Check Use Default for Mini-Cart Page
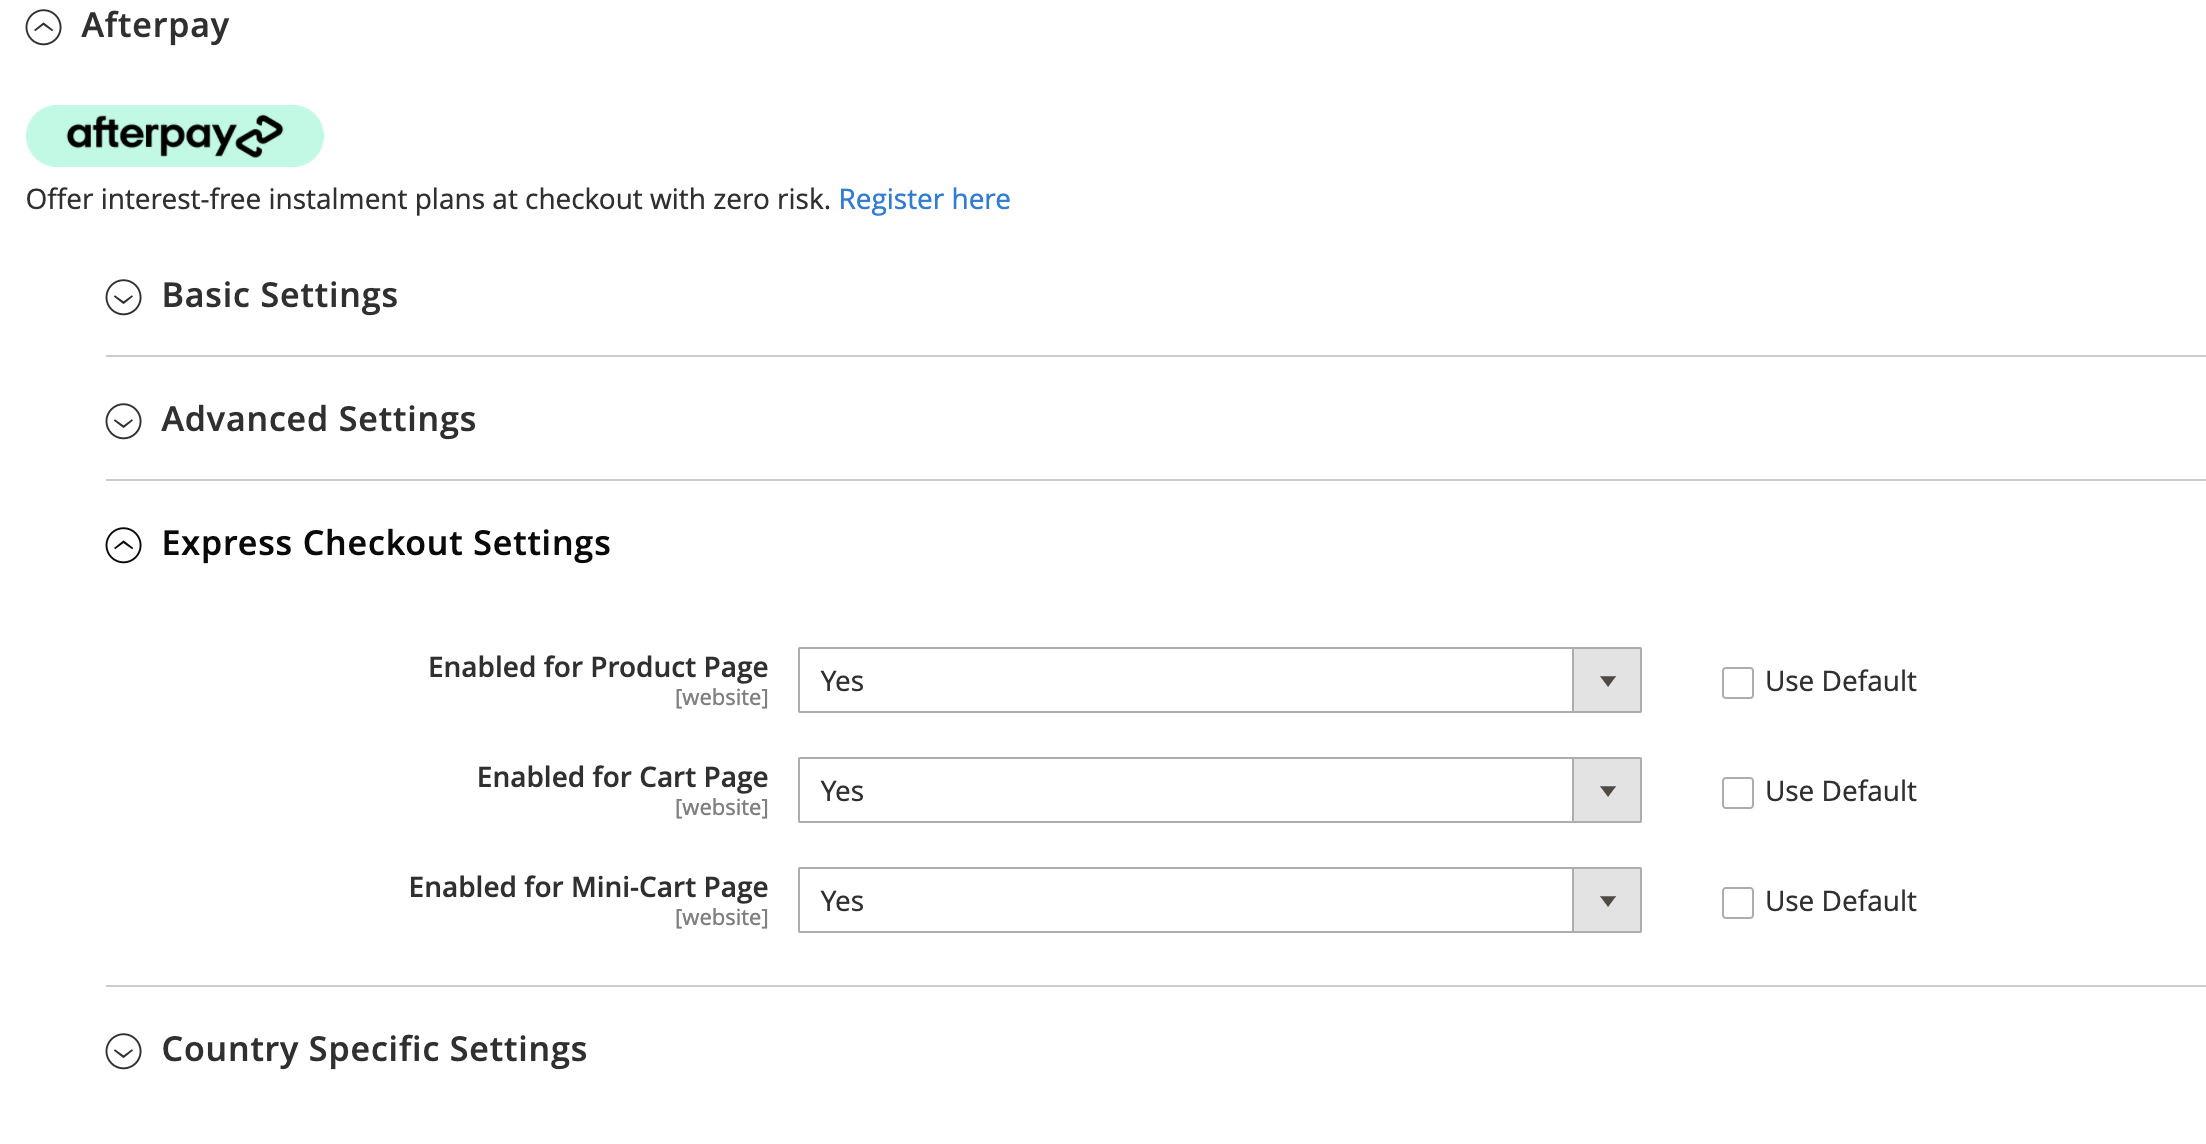This screenshot has height=1144, width=2206. coord(1738,903)
